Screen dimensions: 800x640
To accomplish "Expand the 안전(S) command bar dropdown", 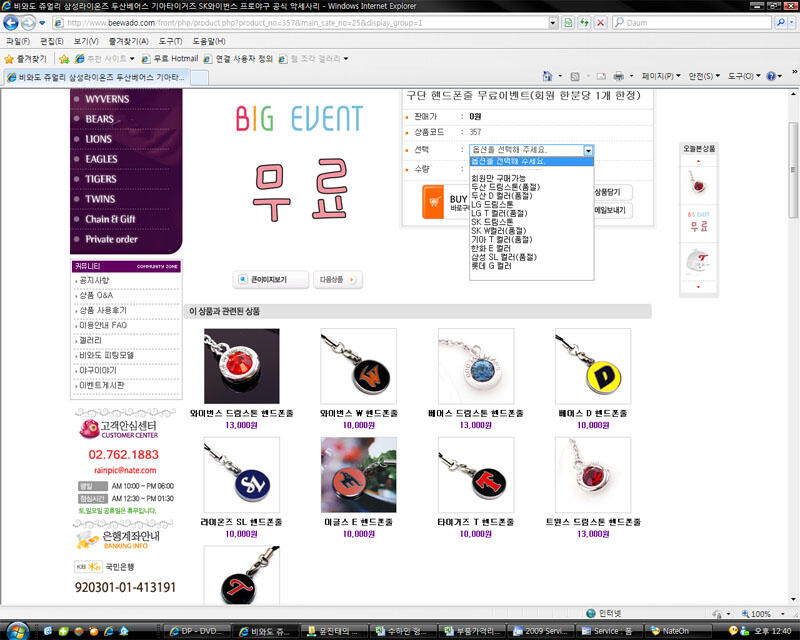I will point(704,76).
